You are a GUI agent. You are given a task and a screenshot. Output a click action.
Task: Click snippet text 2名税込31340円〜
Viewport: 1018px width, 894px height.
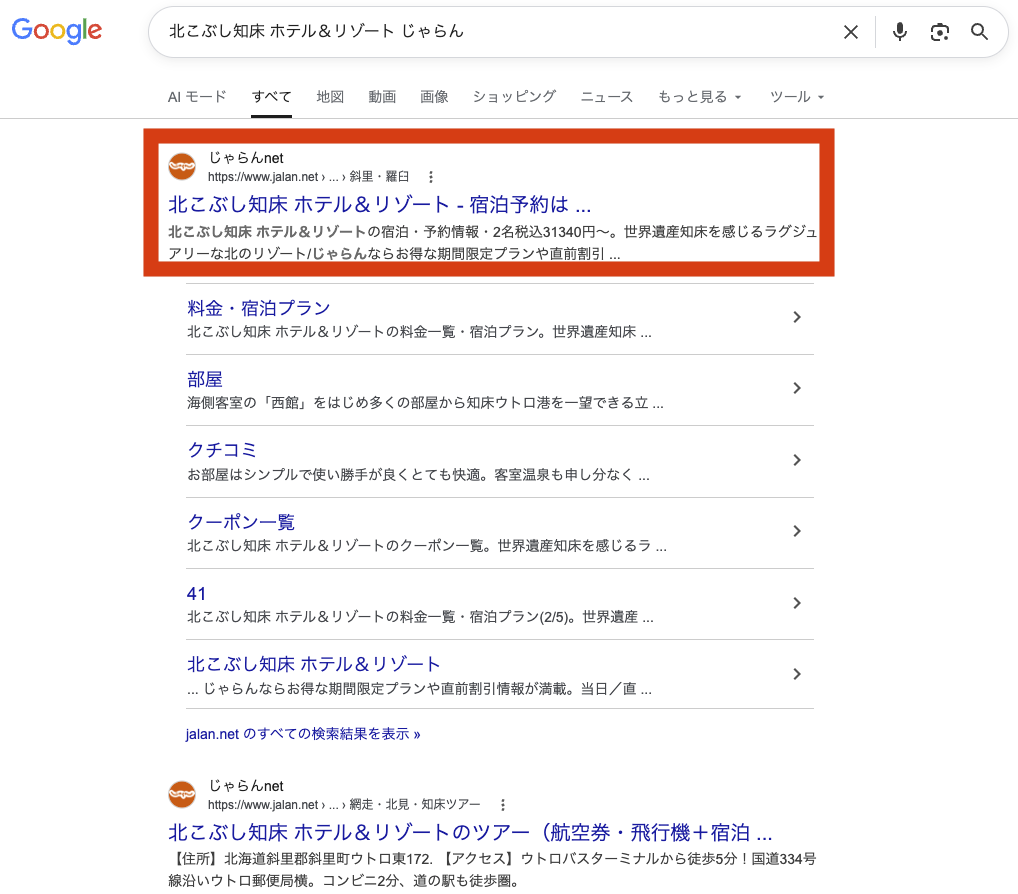551,232
